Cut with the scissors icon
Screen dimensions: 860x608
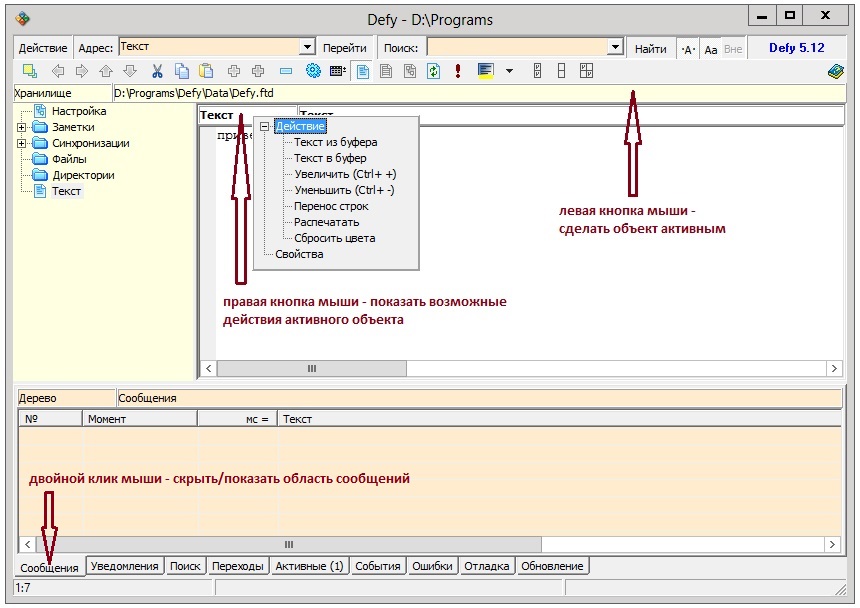pyautogui.click(x=157, y=71)
